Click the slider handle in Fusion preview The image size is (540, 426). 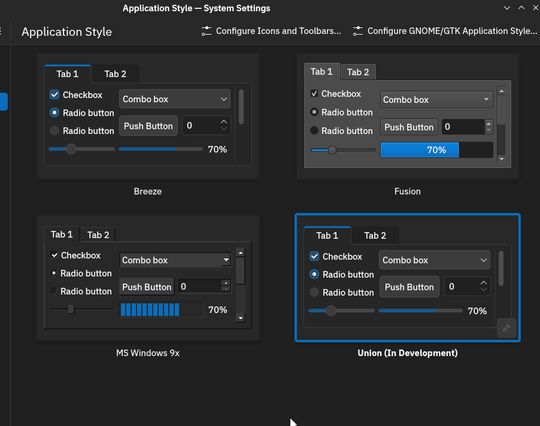(x=332, y=150)
